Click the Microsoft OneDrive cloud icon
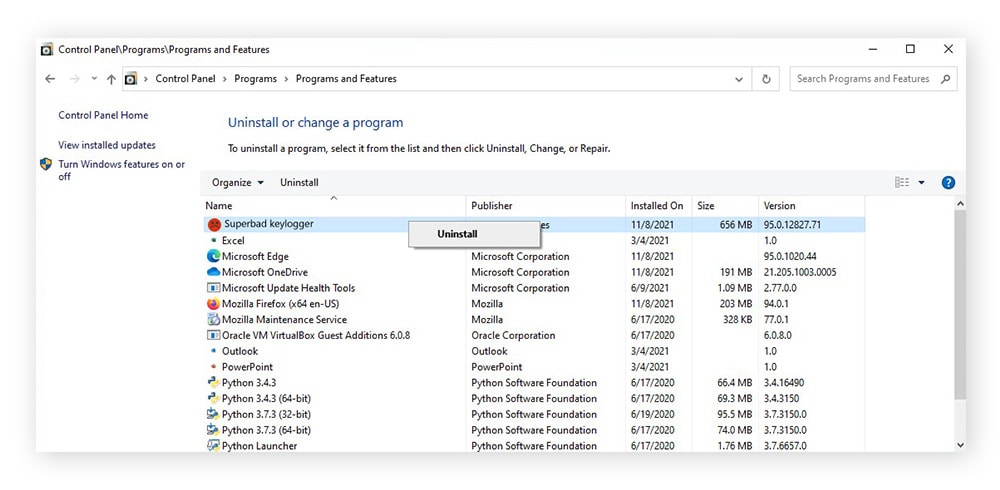The width and height of the screenshot is (1000, 490). [x=214, y=272]
